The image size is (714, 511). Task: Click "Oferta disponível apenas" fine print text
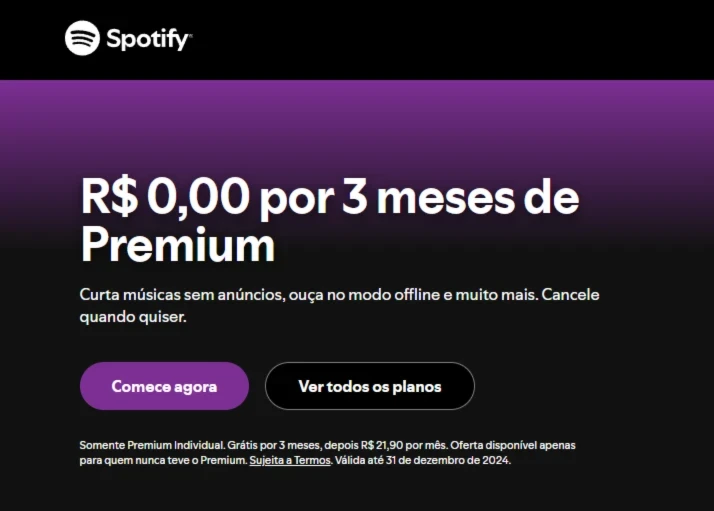pyautogui.click(x=513, y=445)
